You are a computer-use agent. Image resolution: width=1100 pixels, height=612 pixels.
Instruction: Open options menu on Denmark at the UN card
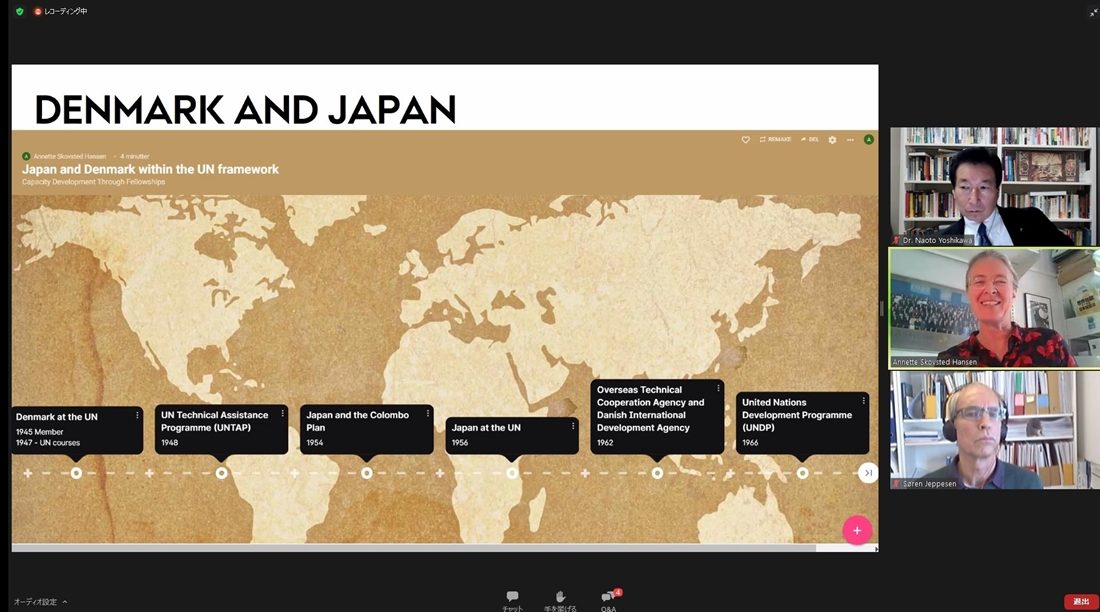click(x=137, y=415)
